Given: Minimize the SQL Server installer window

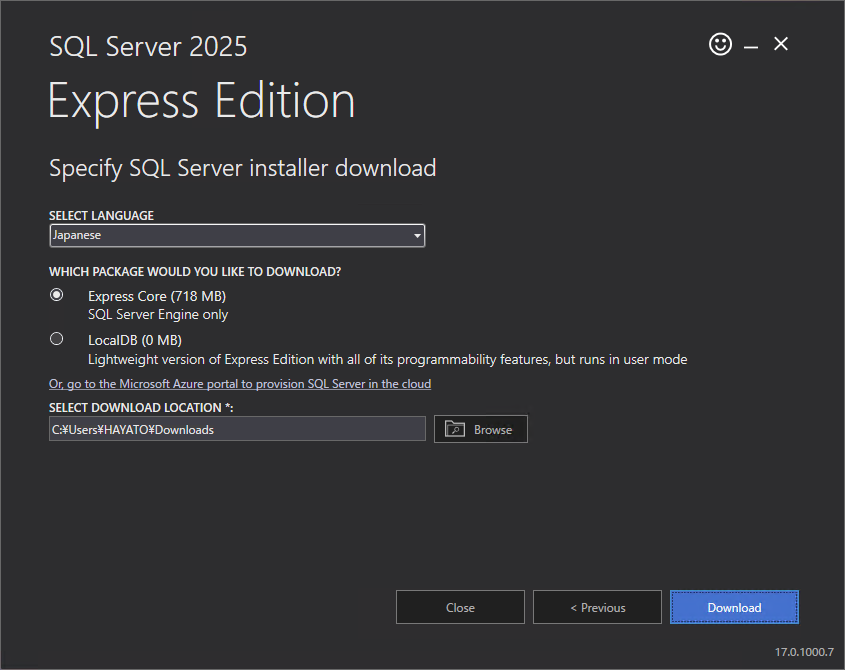Looking at the screenshot, I should tap(751, 47).
